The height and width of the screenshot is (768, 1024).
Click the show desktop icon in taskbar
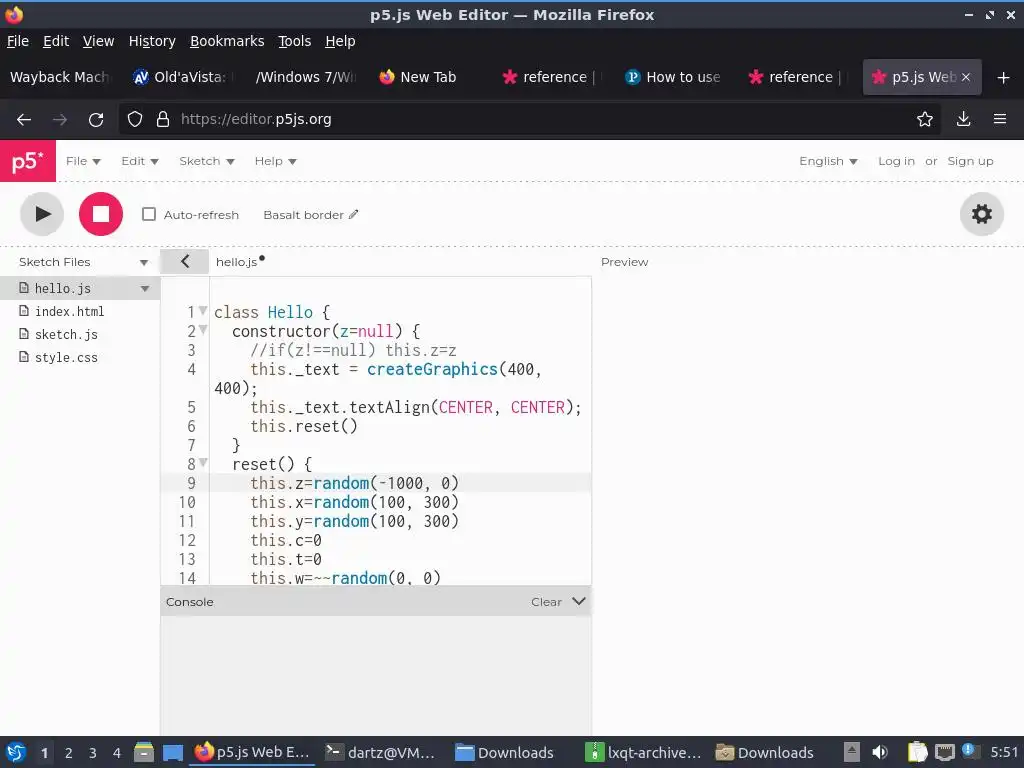(173, 753)
